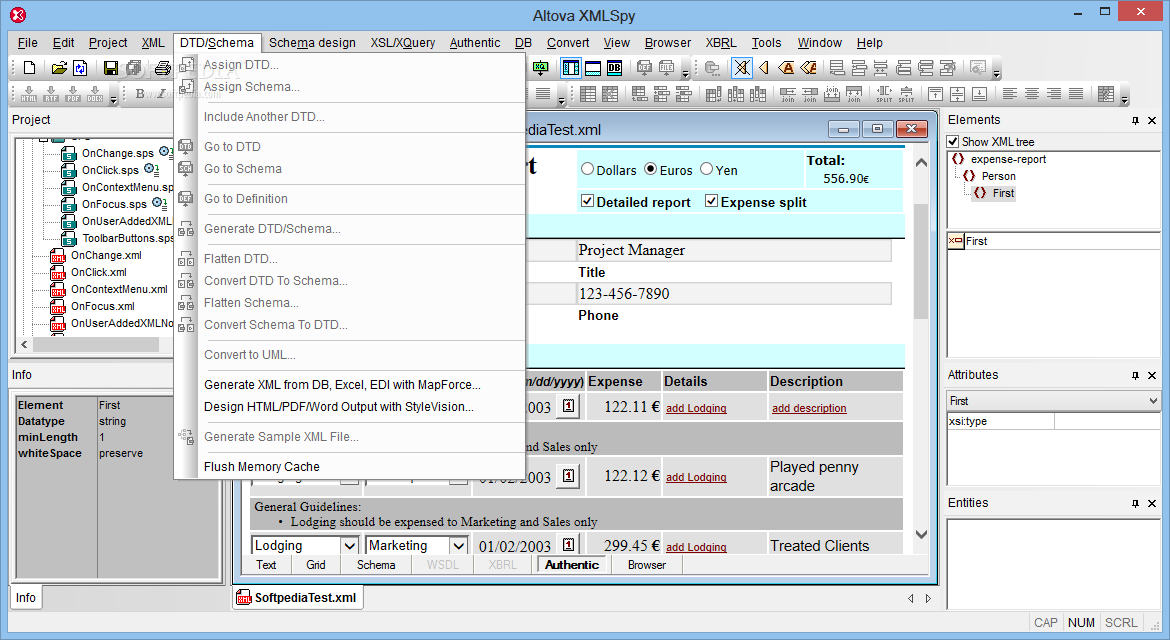This screenshot has height=640, width=1170.
Task: Switch to the Browser view tab
Action: (x=647, y=565)
